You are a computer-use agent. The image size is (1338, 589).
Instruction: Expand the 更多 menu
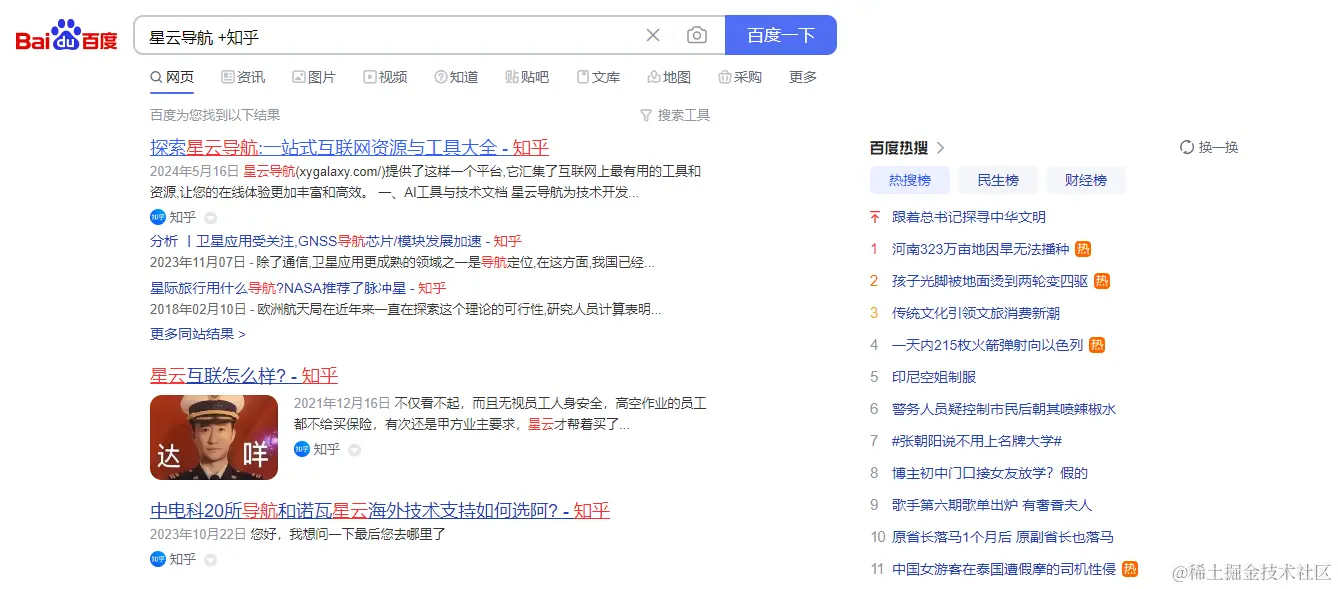[803, 77]
